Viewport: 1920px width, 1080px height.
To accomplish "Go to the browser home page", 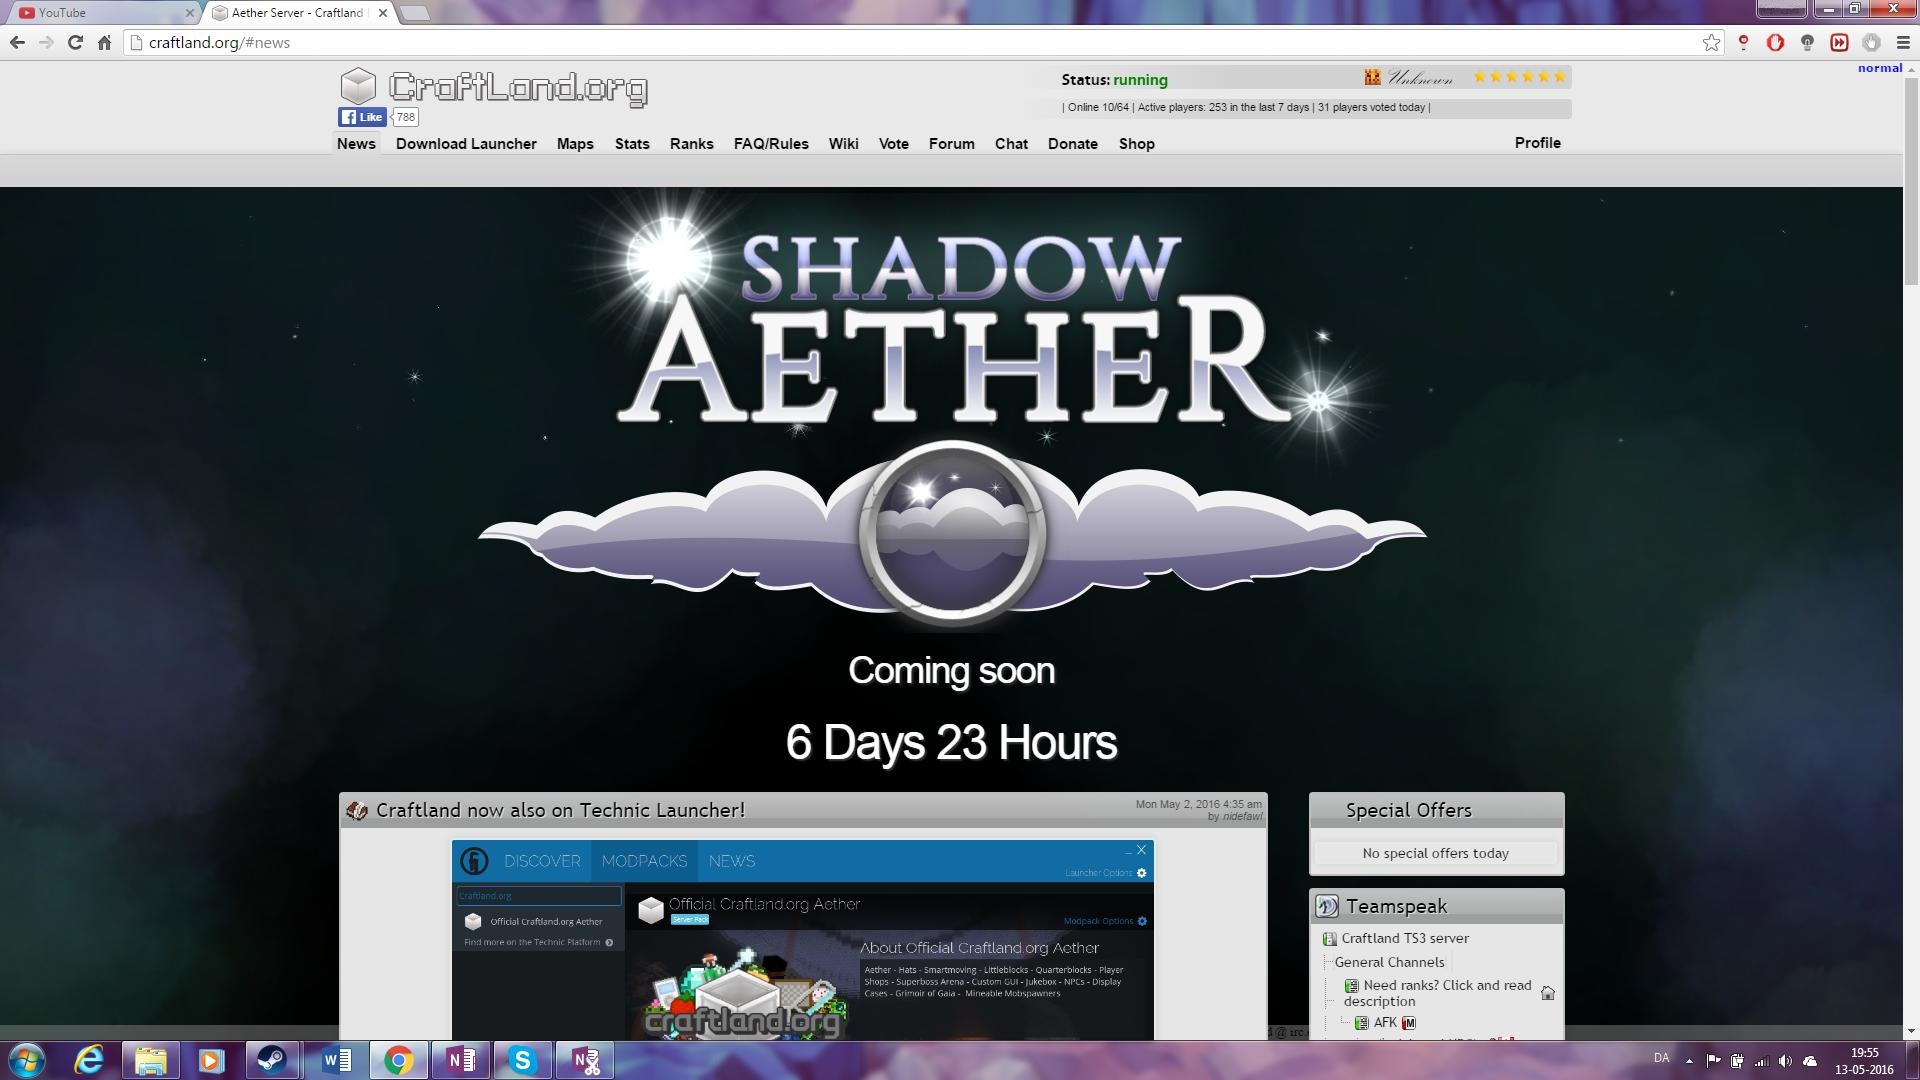I will [104, 42].
